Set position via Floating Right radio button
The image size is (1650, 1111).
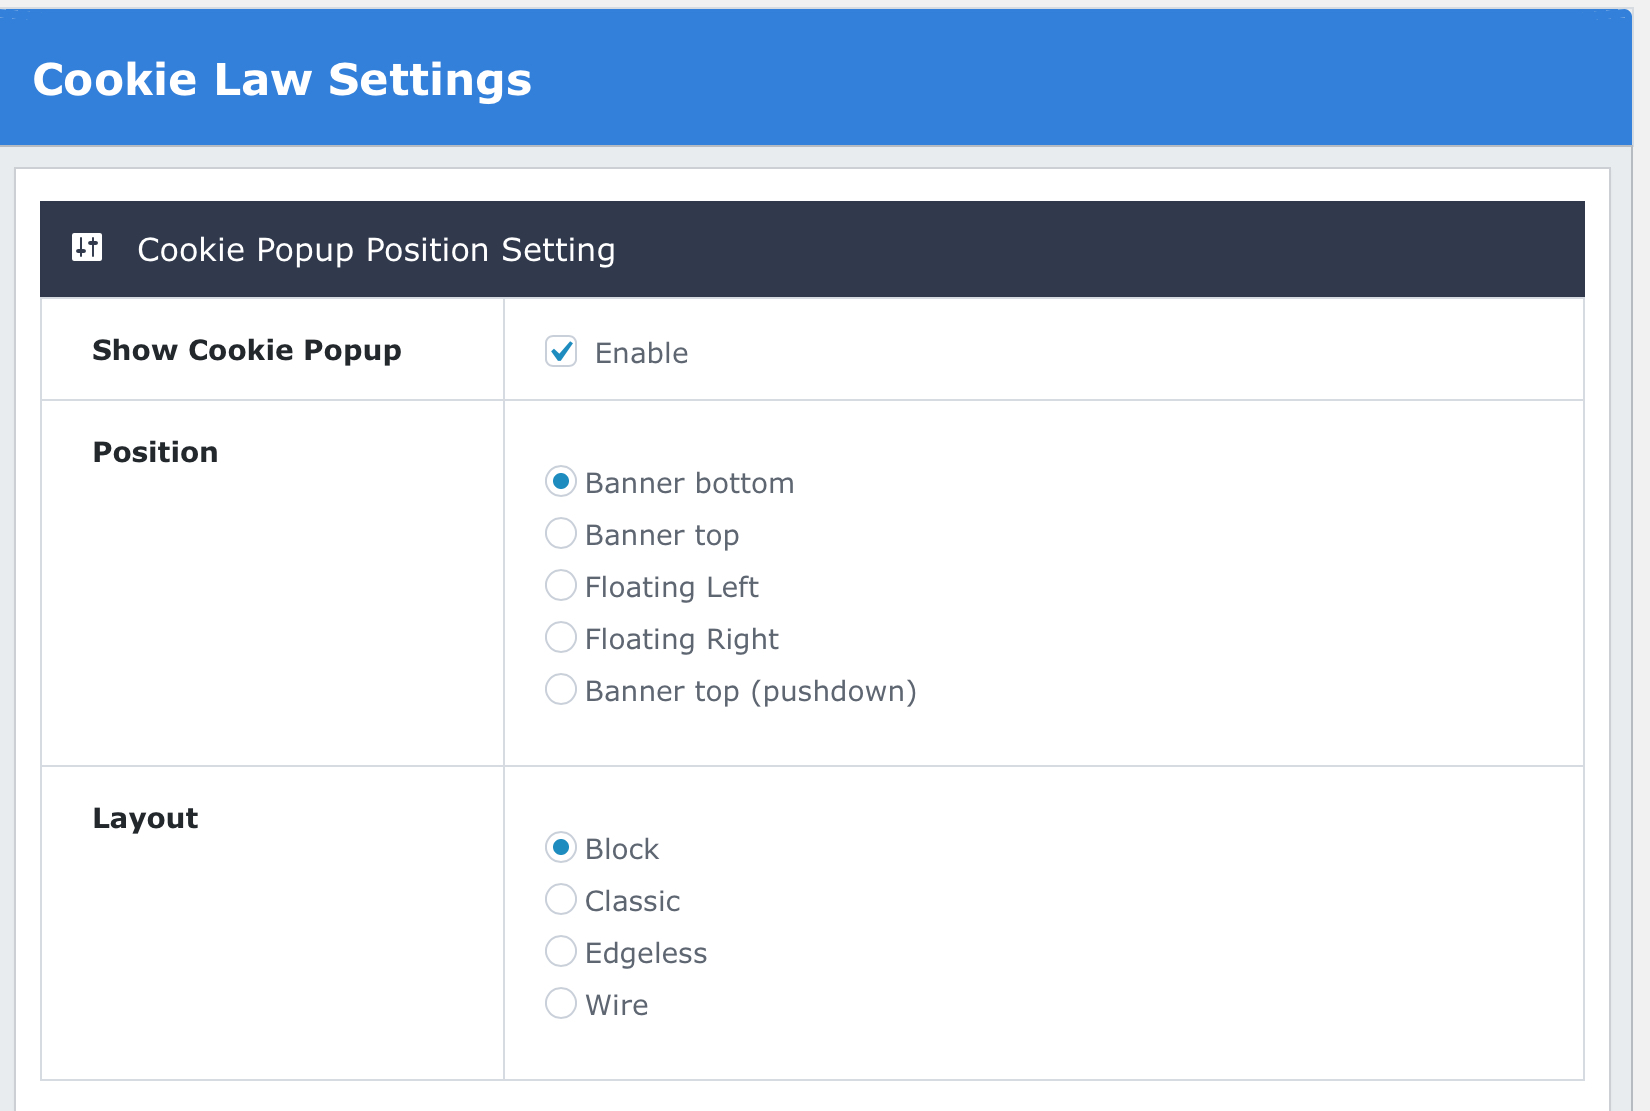pyautogui.click(x=561, y=638)
